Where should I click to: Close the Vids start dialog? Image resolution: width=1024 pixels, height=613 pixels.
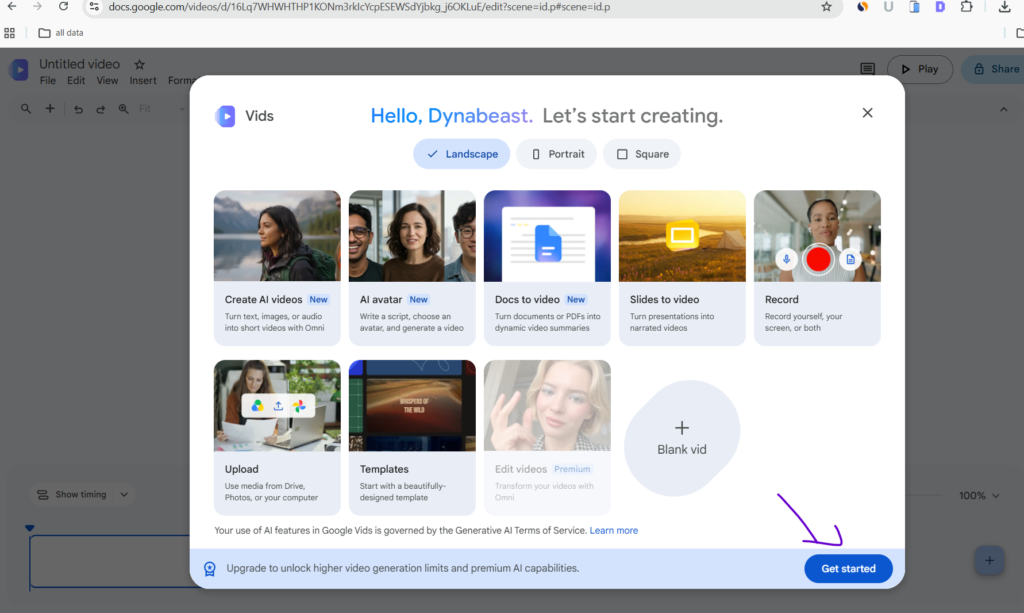tap(867, 113)
